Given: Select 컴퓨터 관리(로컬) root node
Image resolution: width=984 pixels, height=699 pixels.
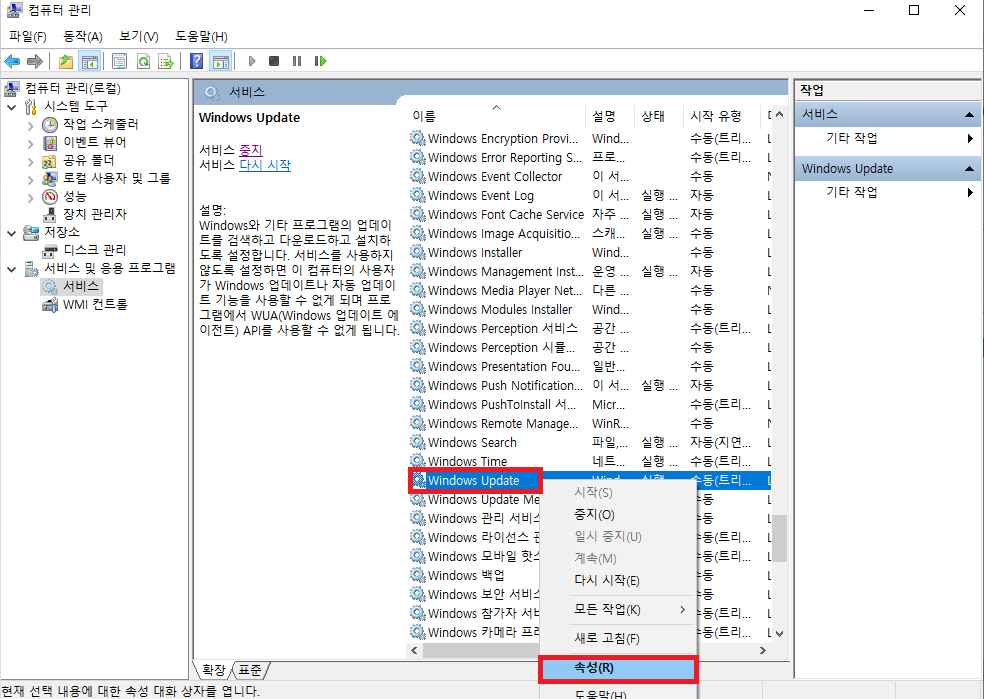Looking at the screenshot, I should [x=73, y=88].
